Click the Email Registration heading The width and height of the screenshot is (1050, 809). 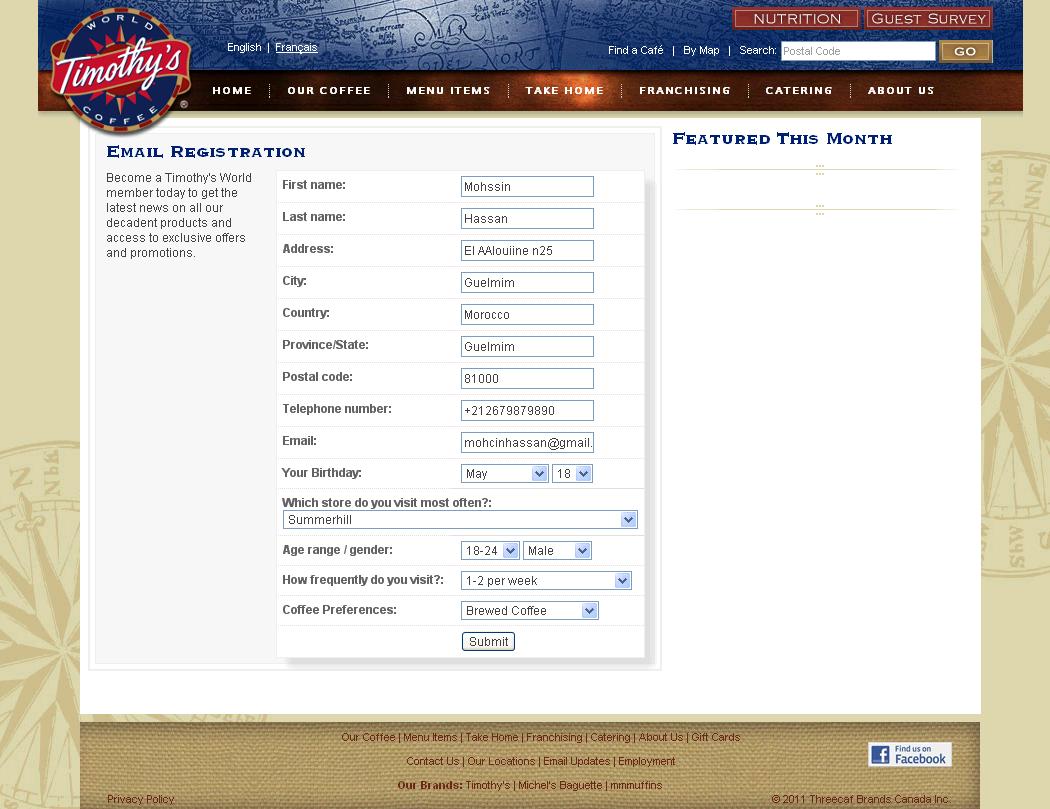pyautogui.click(x=206, y=152)
